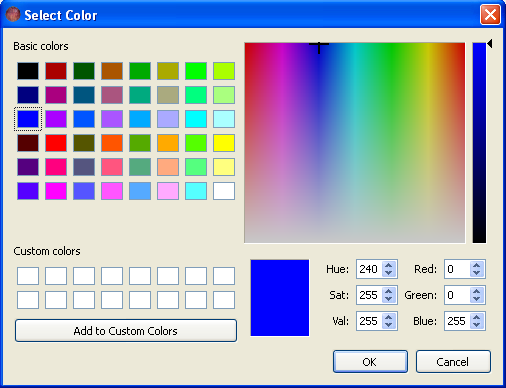Select the pure red basic color swatch

coord(56,143)
